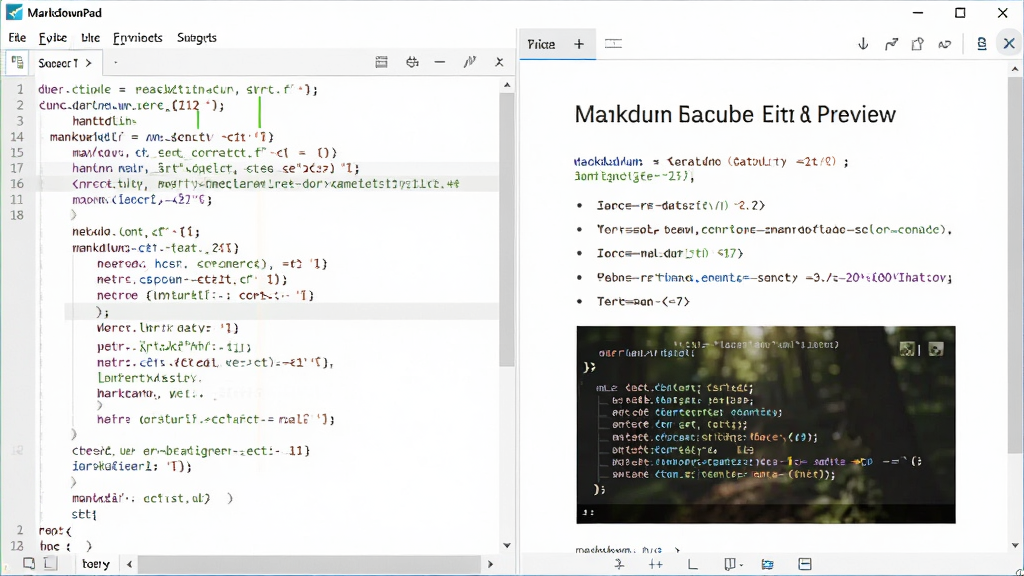
Task: Select the Price tab in preview pane
Action: click(541, 44)
